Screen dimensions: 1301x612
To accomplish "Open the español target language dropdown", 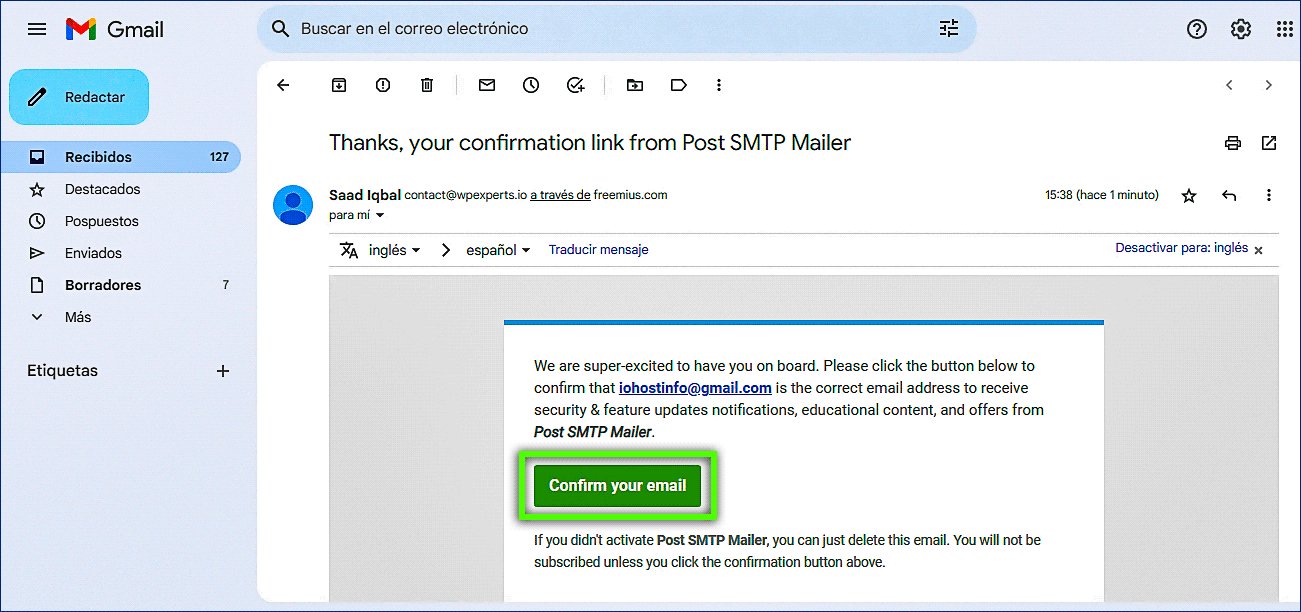I will (498, 250).
